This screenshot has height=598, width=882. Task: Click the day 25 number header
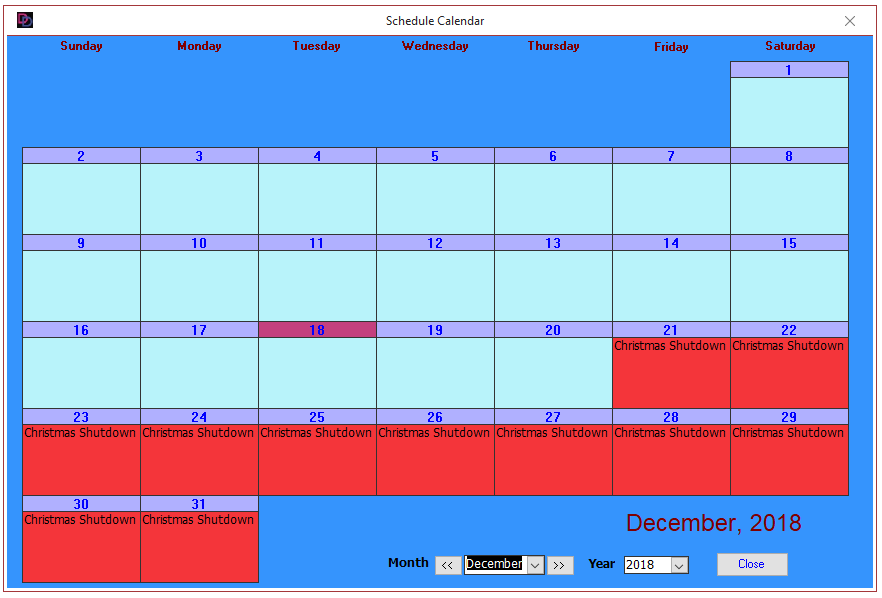317,417
